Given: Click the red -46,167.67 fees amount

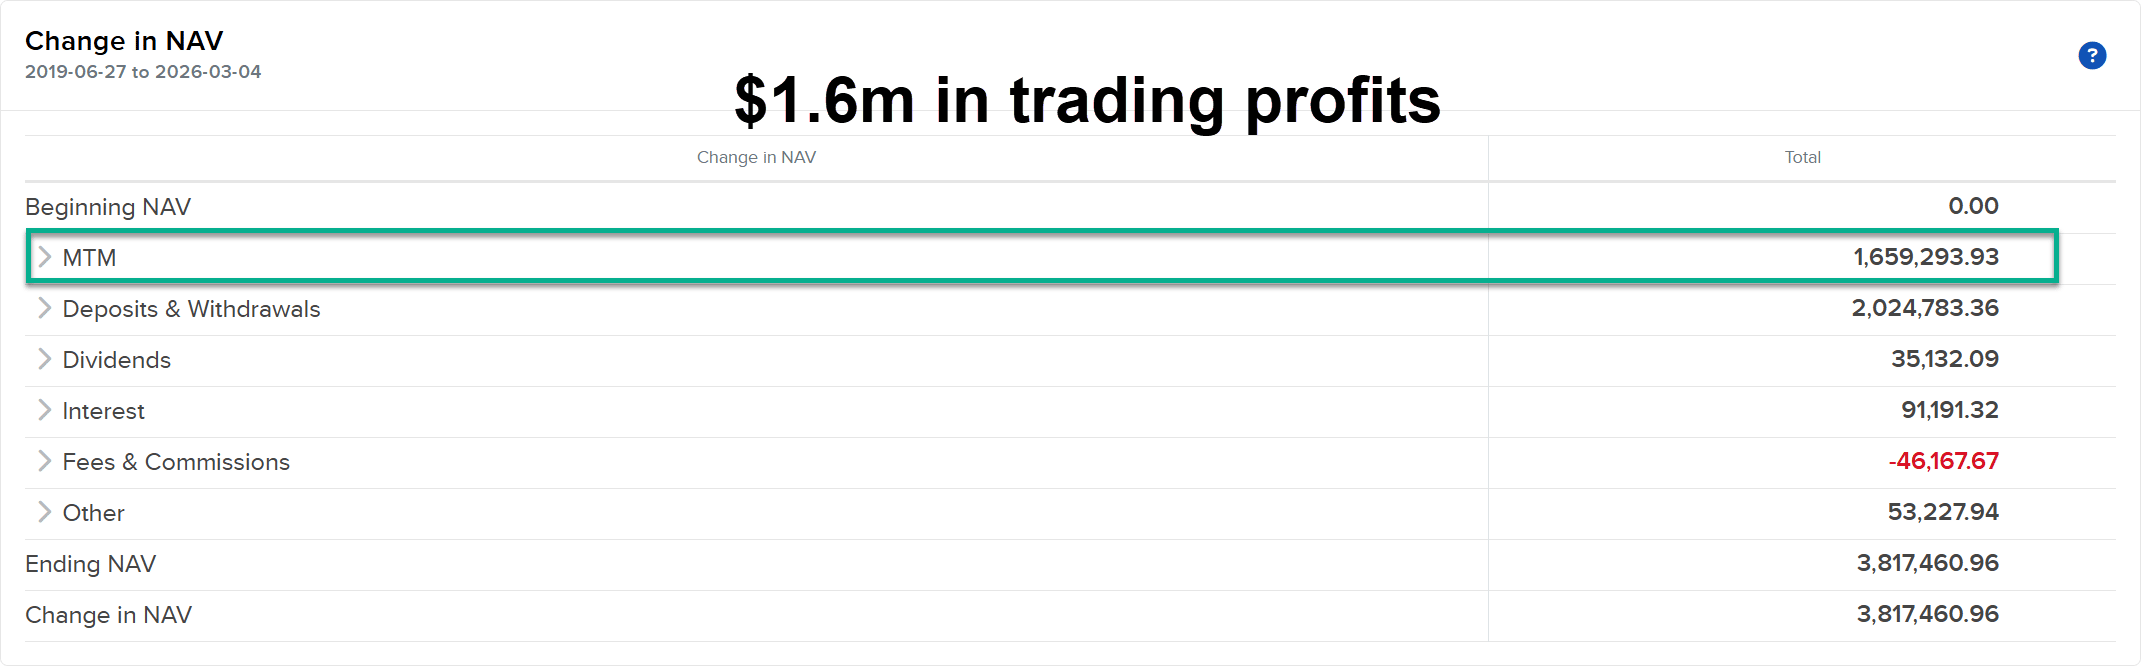Looking at the screenshot, I should [1943, 461].
